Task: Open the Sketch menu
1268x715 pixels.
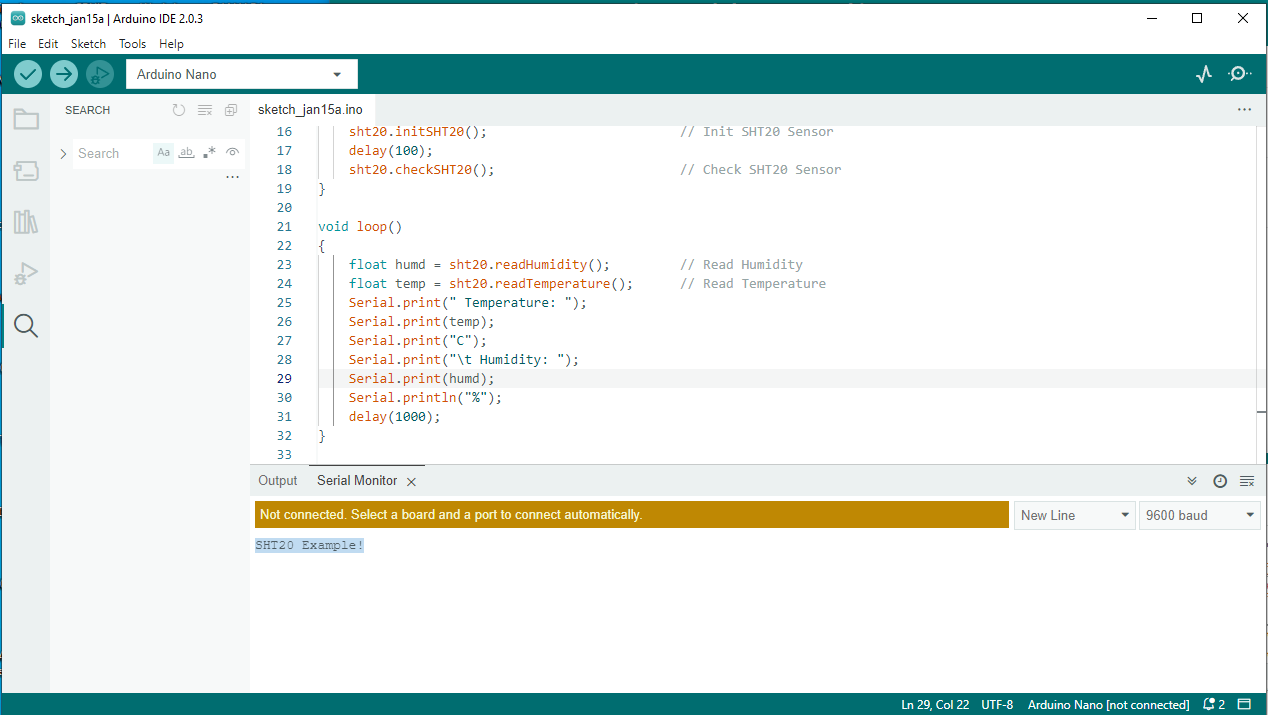Action: pyautogui.click(x=88, y=44)
